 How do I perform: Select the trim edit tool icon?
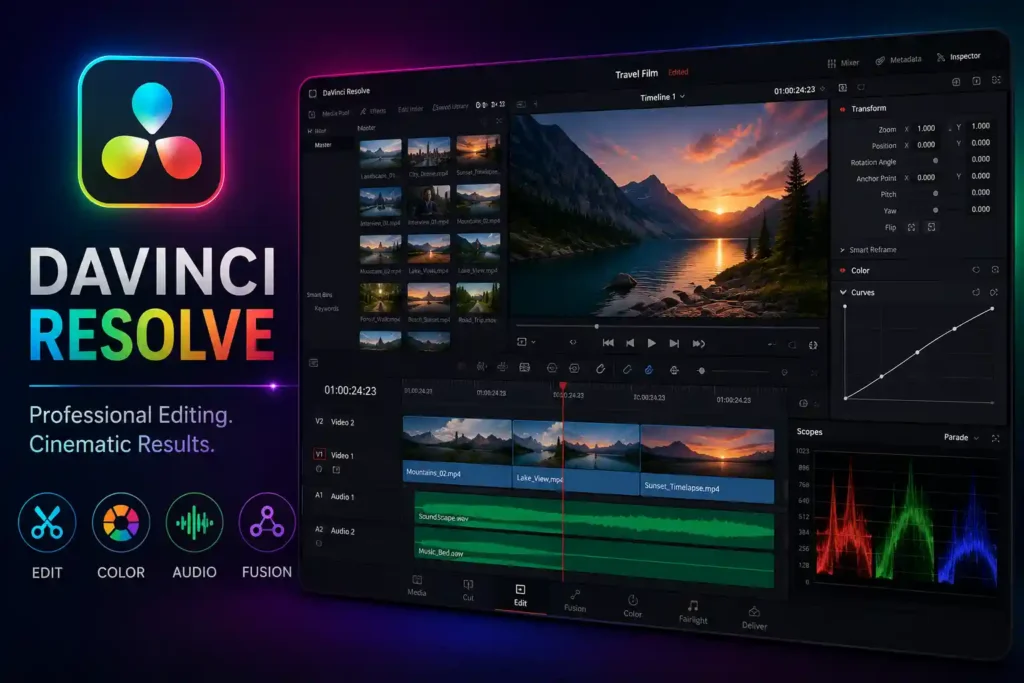[x=481, y=367]
